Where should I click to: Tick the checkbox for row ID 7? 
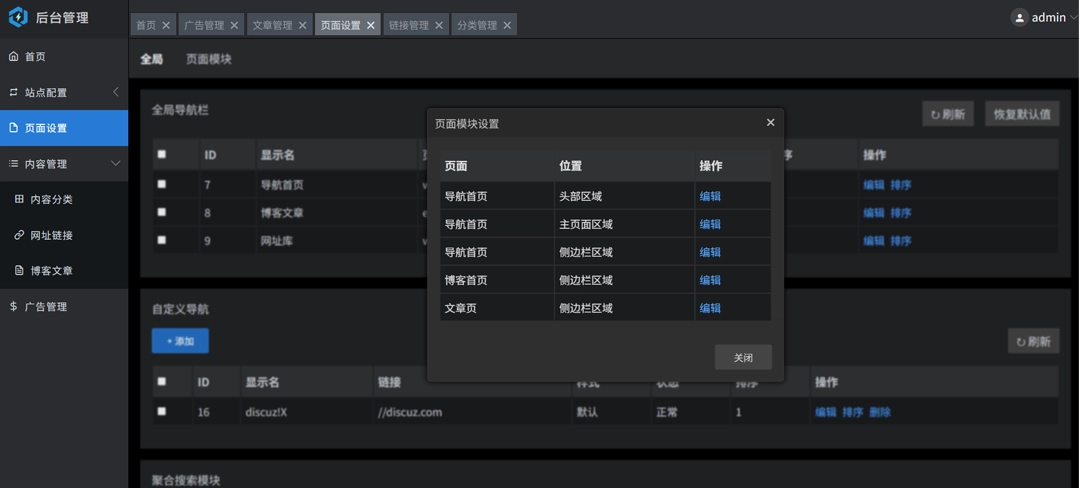click(162, 184)
